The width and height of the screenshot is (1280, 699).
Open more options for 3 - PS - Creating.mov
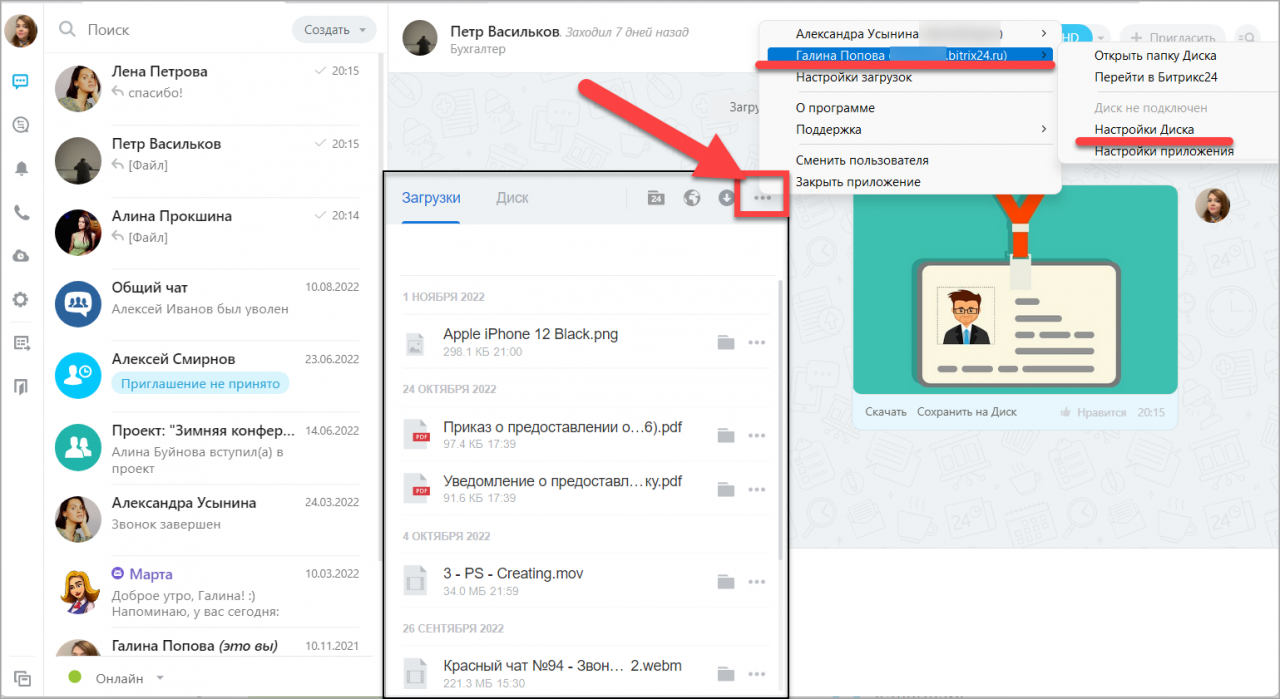[757, 582]
